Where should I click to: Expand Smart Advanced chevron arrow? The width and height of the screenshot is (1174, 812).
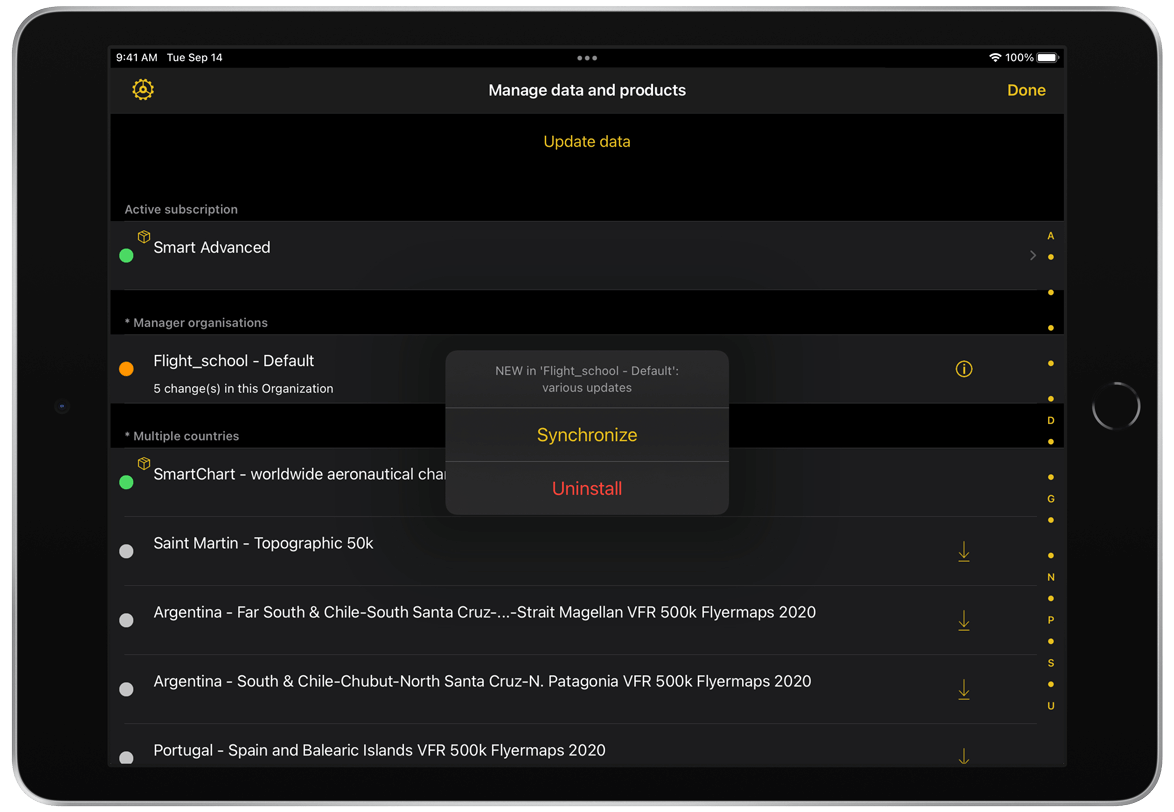pyautogui.click(x=1032, y=255)
